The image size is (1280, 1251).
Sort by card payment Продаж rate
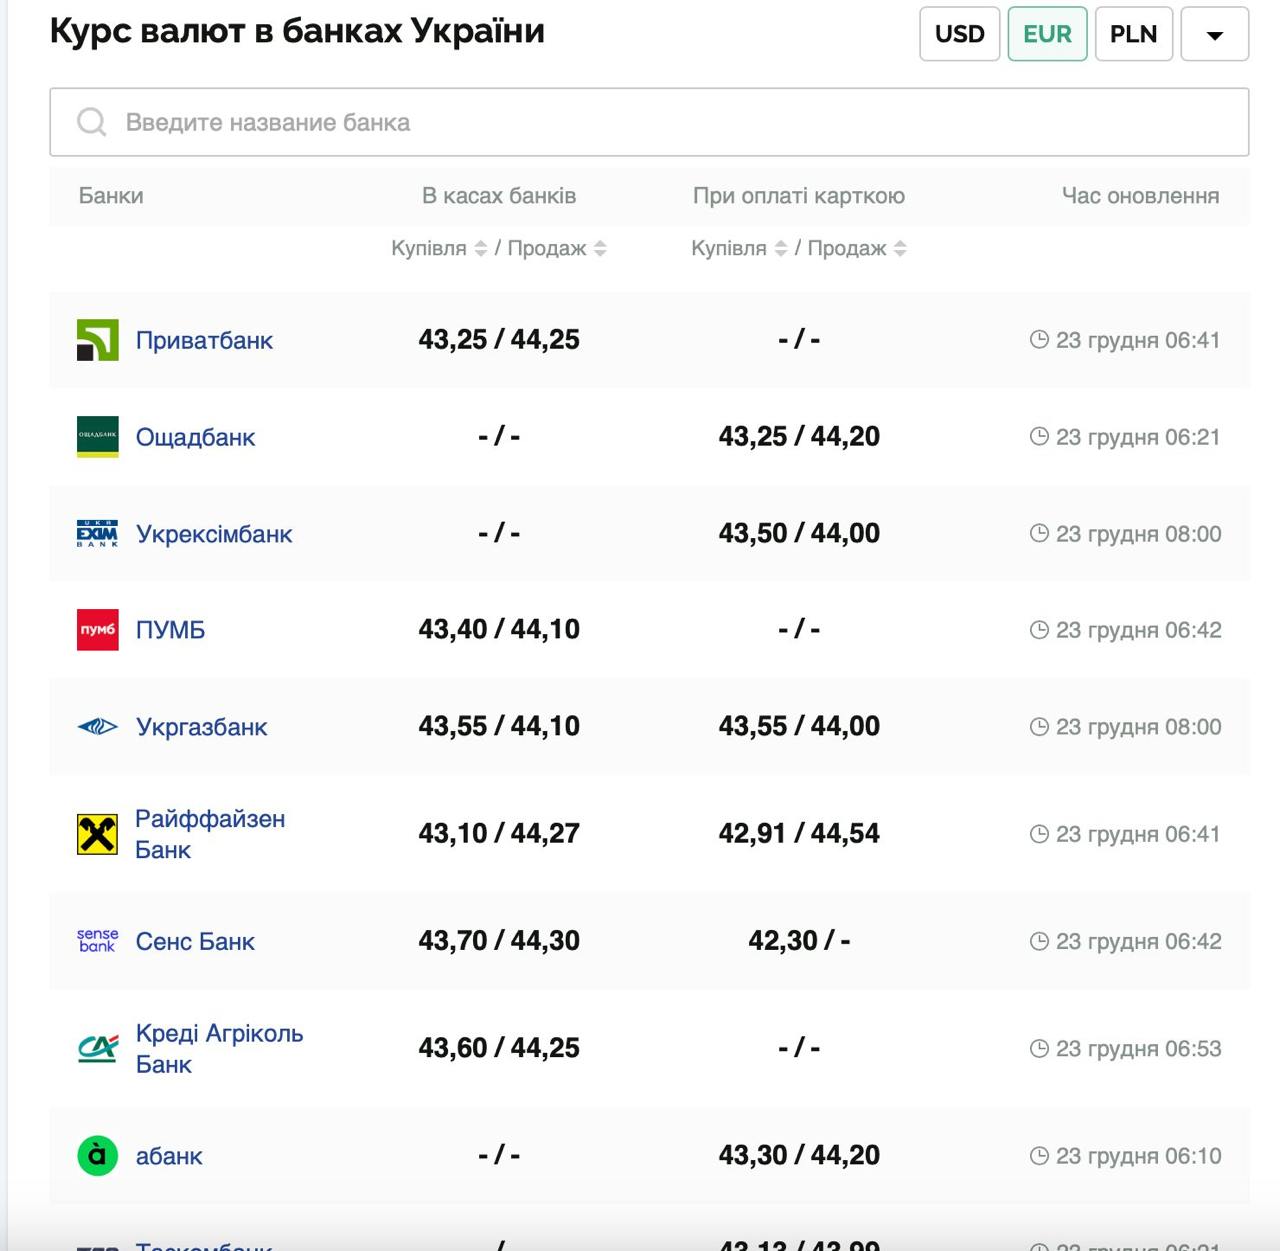[x=900, y=249]
